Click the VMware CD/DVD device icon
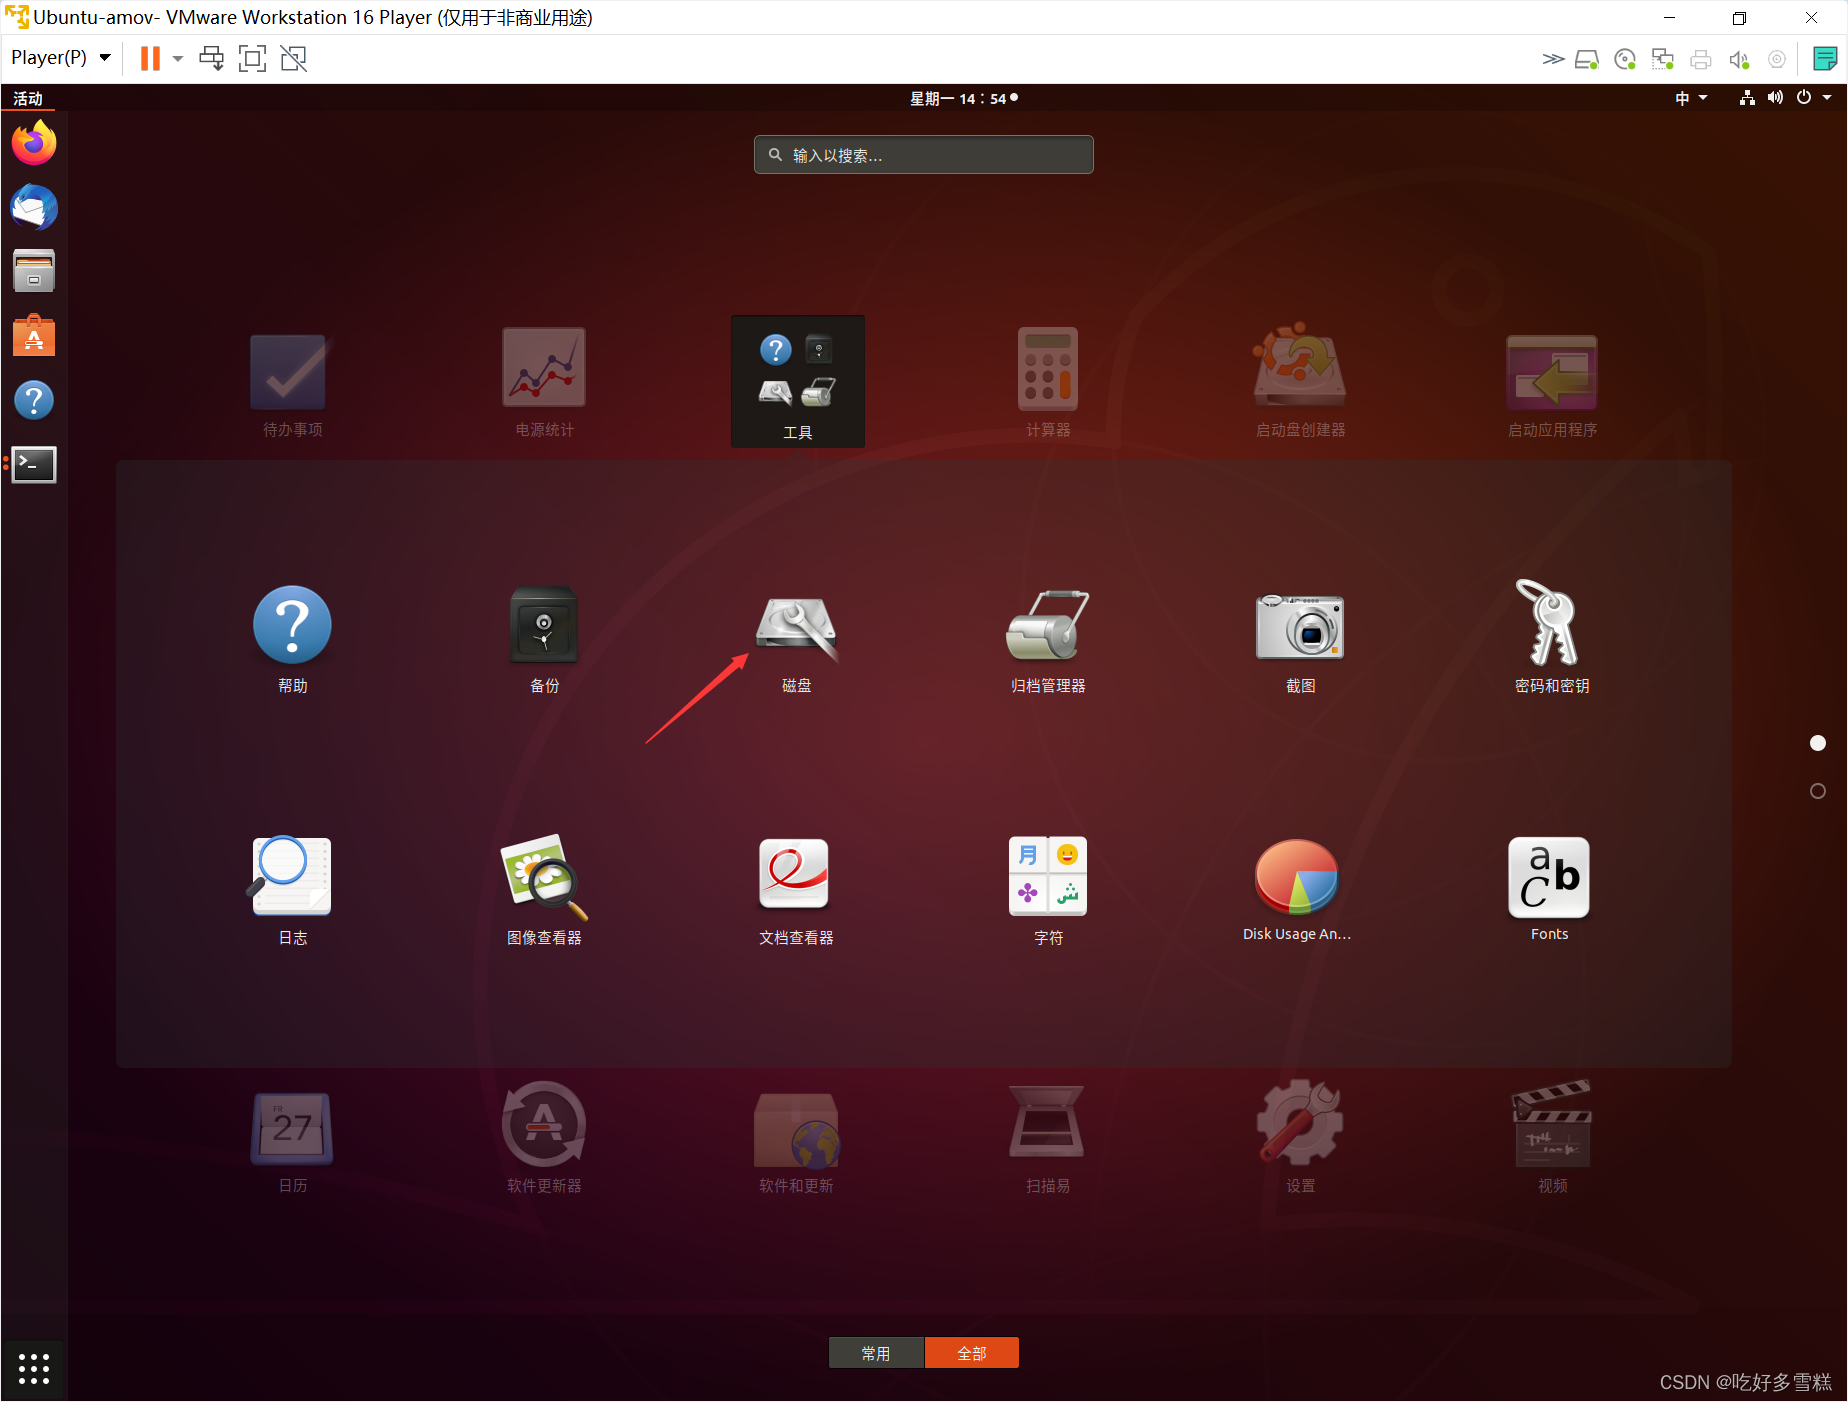The width and height of the screenshot is (1848, 1402). [x=1625, y=59]
